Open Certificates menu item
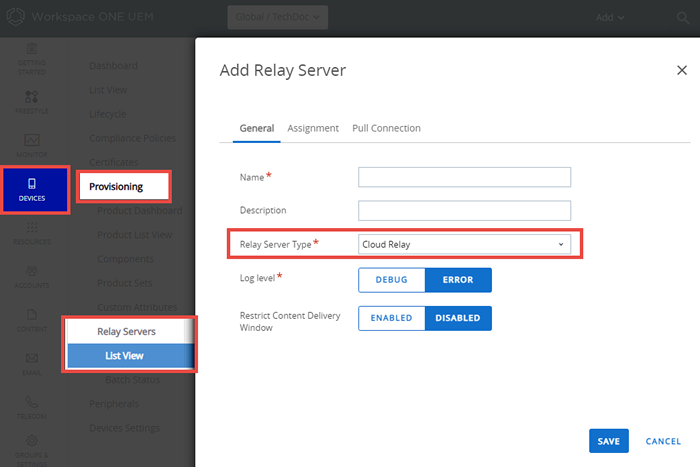 tap(114, 163)
